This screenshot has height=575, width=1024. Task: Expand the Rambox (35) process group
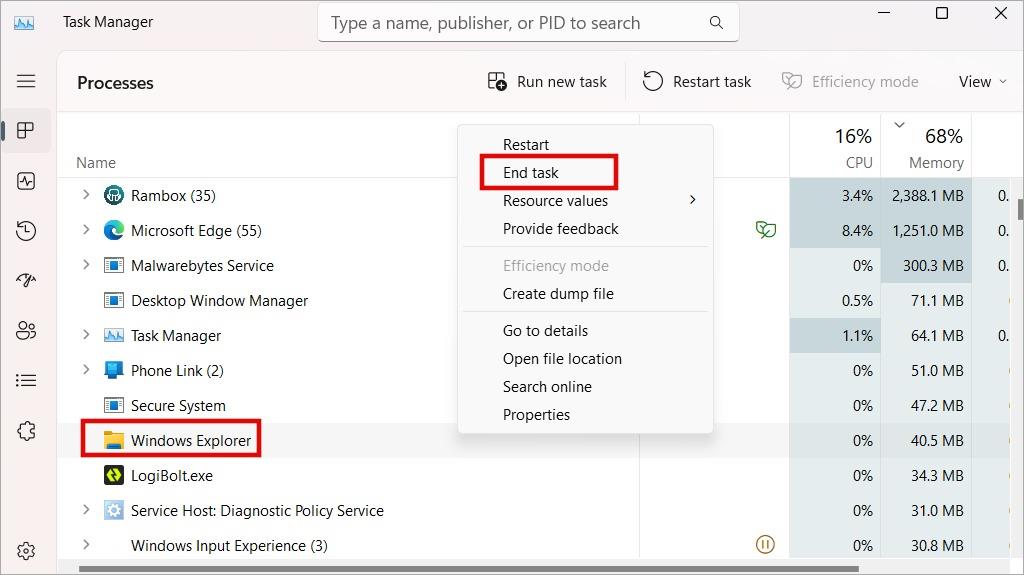click(86, 194)
